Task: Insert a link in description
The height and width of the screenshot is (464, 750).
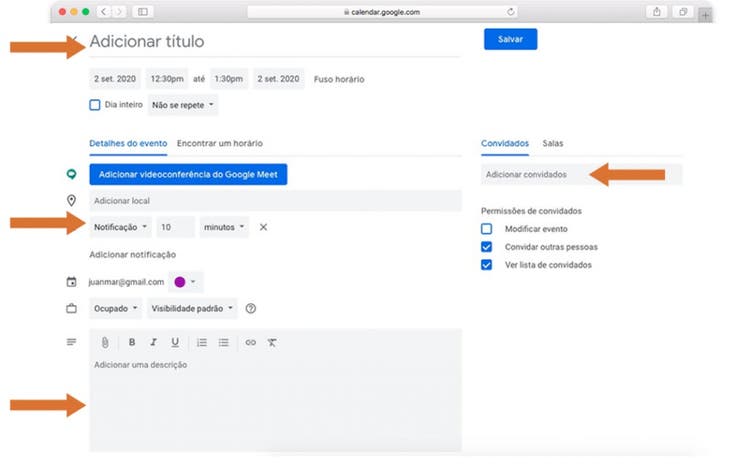Action: pyautogui.click(x=251, y=342)
